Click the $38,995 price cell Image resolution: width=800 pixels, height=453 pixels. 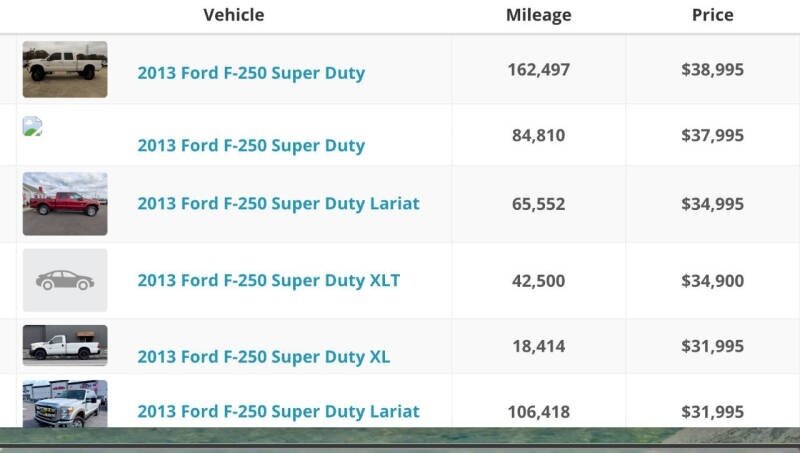tap(713, 69)
